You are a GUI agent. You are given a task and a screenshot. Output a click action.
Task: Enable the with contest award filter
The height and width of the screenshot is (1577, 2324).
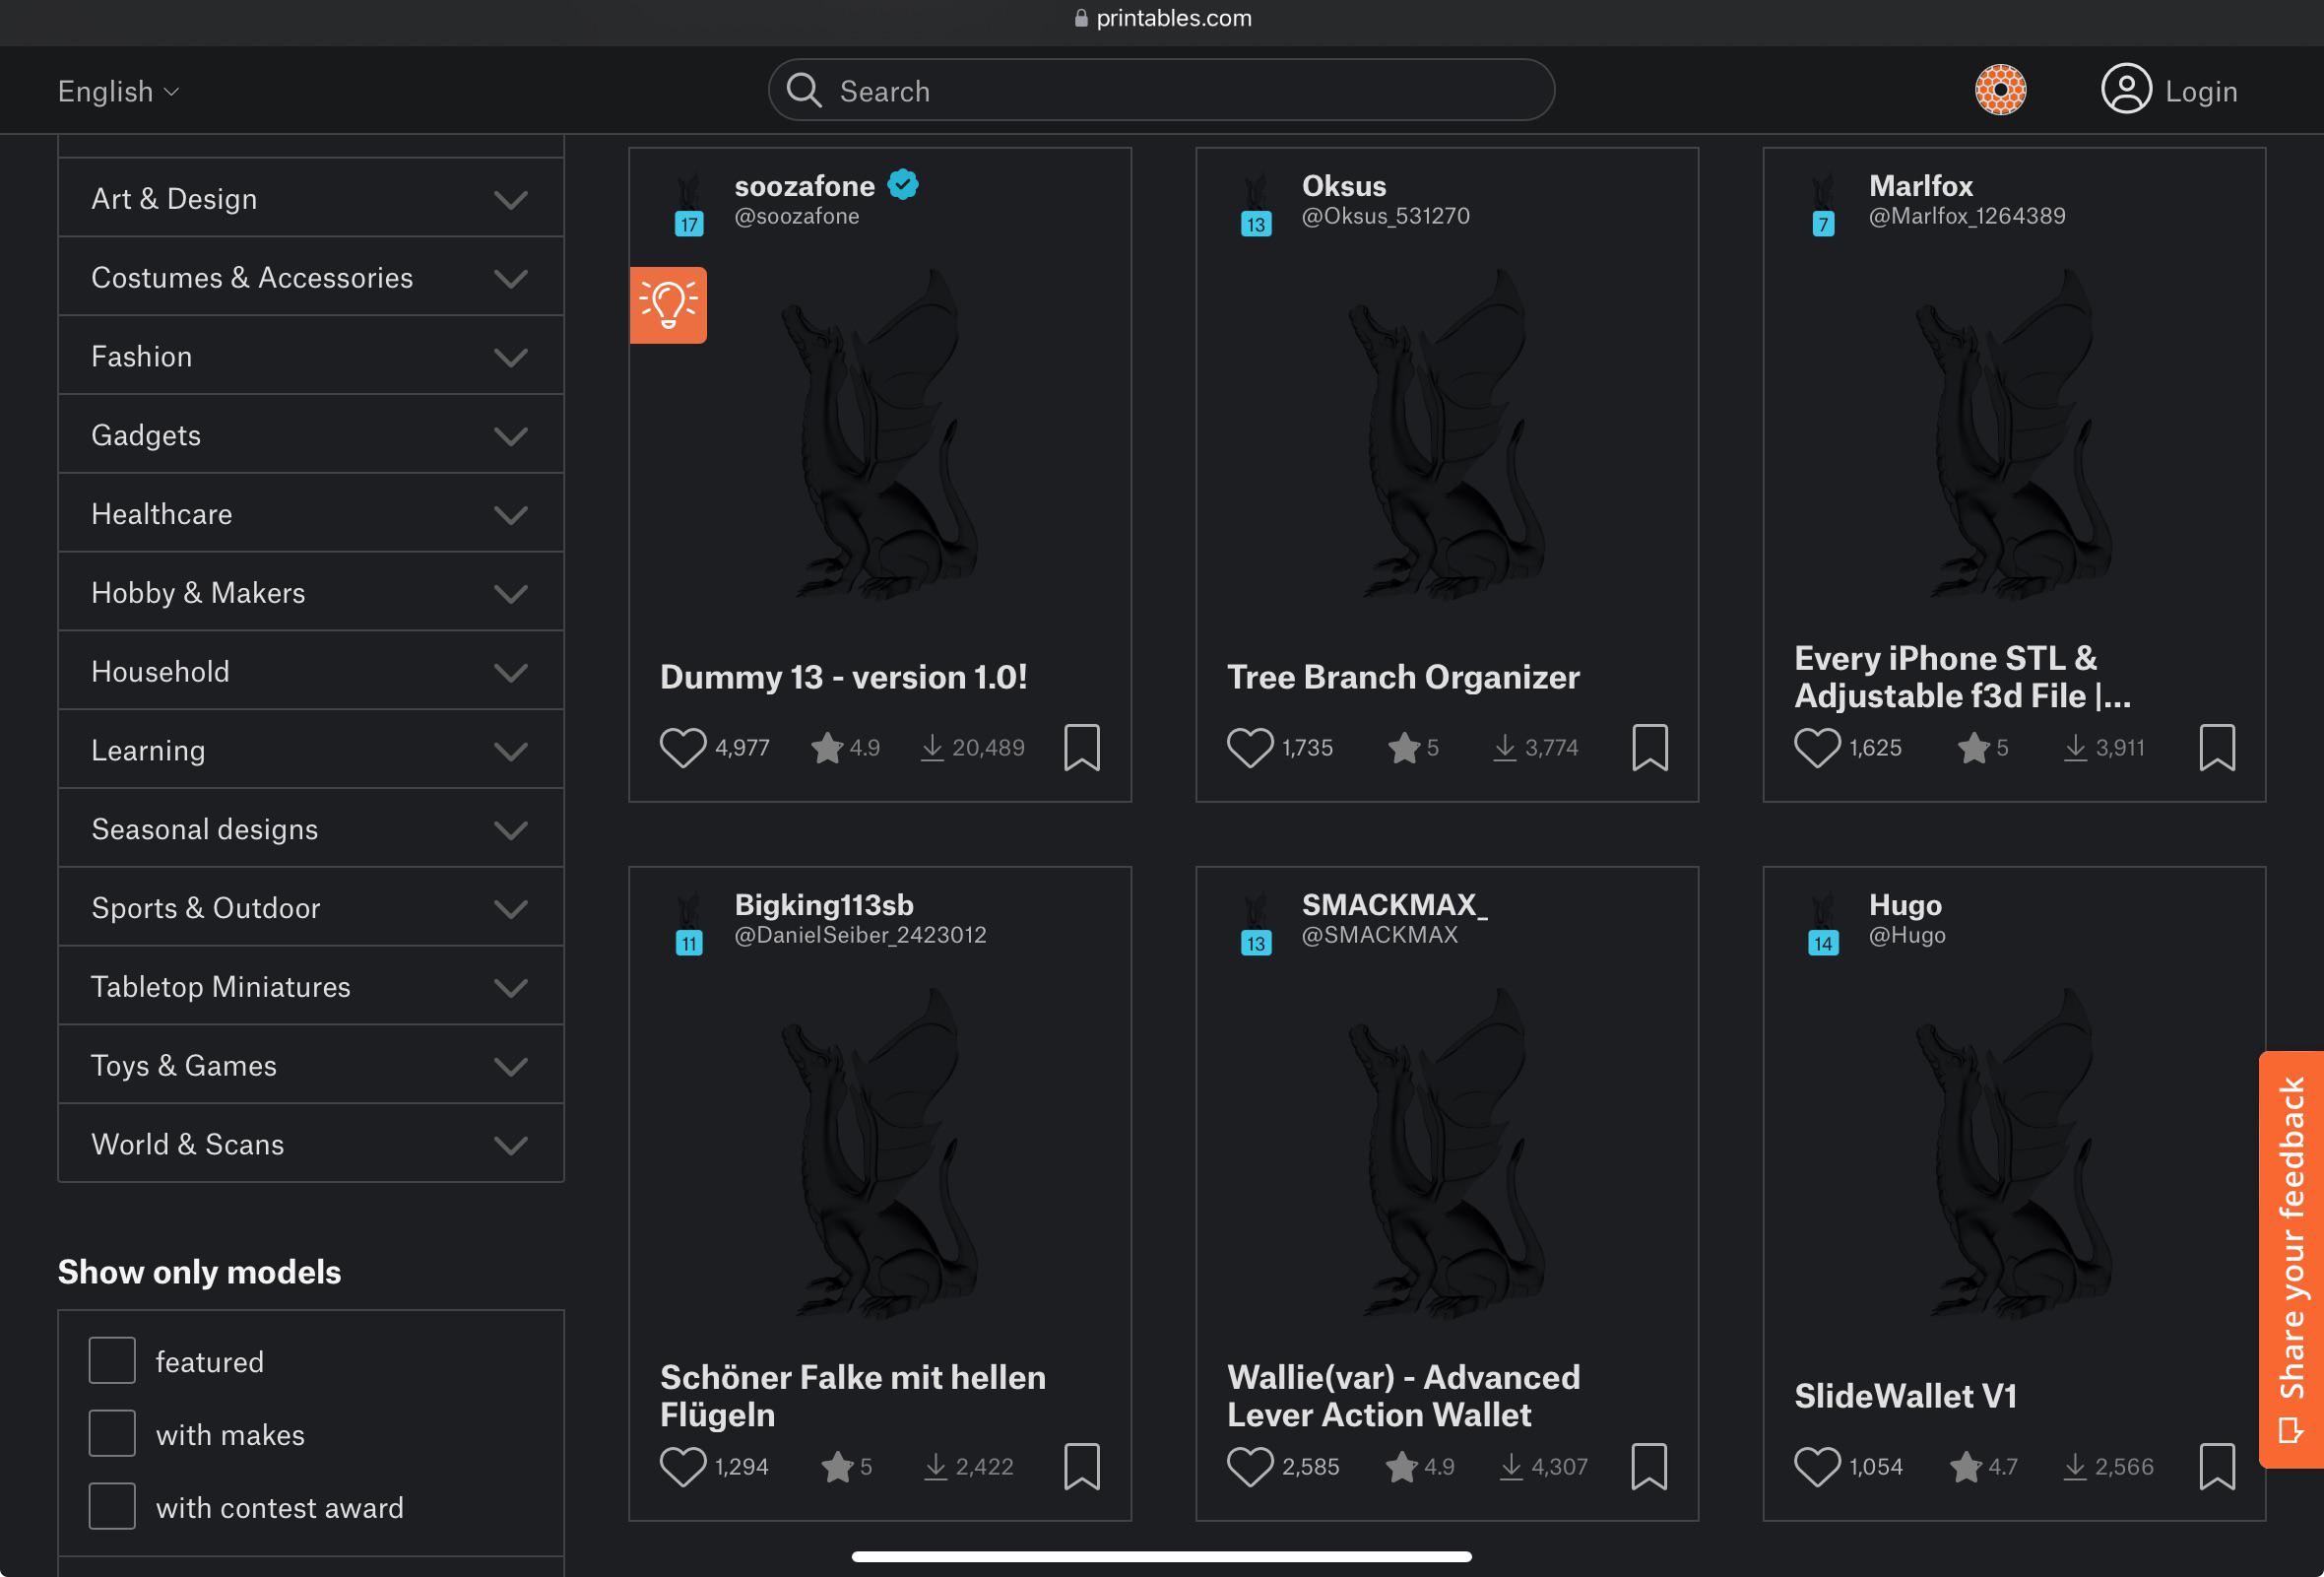tap(111, 1505)
